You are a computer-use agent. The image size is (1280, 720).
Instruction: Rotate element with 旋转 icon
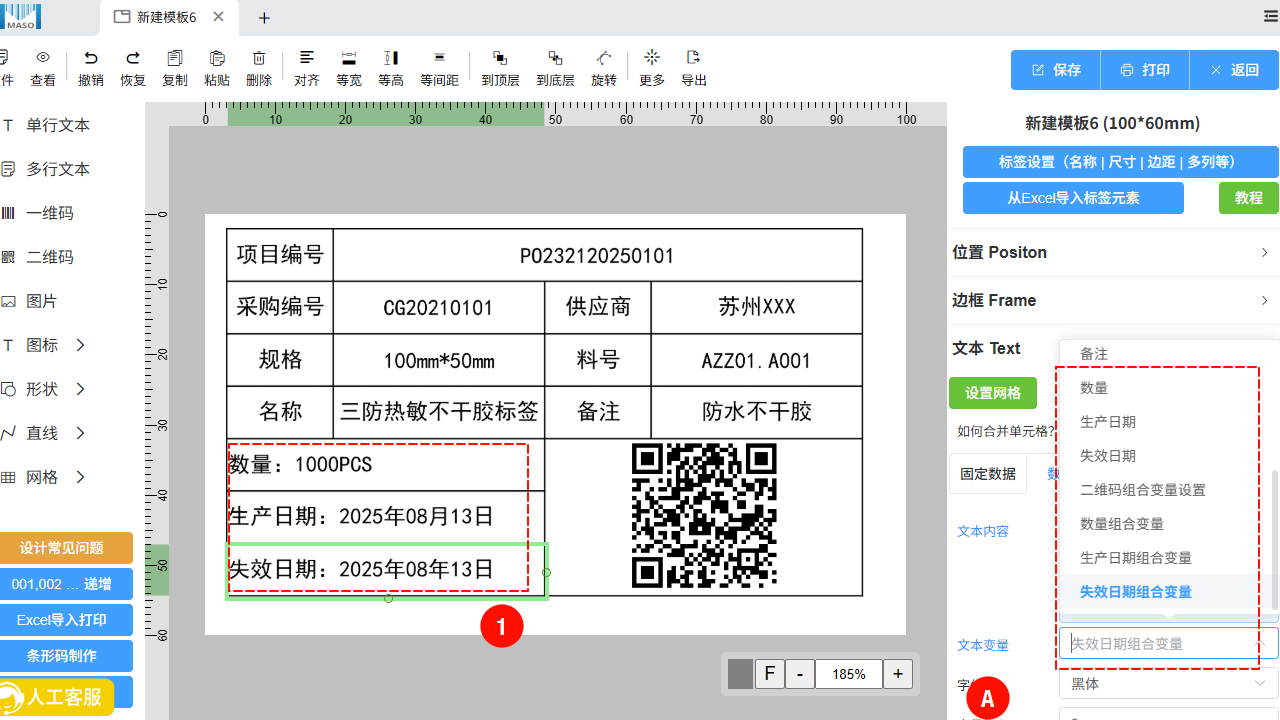(x=604, y=58)
